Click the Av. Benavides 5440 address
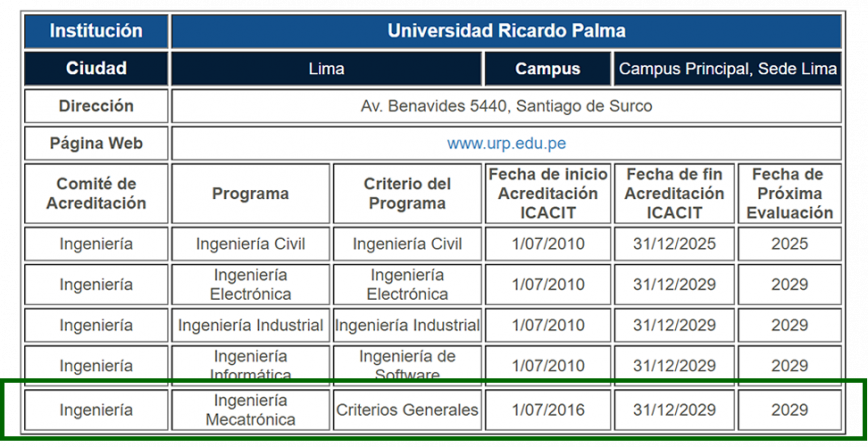Image resolution: width=868 pixels, height=447 pixels. pos(506,106)
